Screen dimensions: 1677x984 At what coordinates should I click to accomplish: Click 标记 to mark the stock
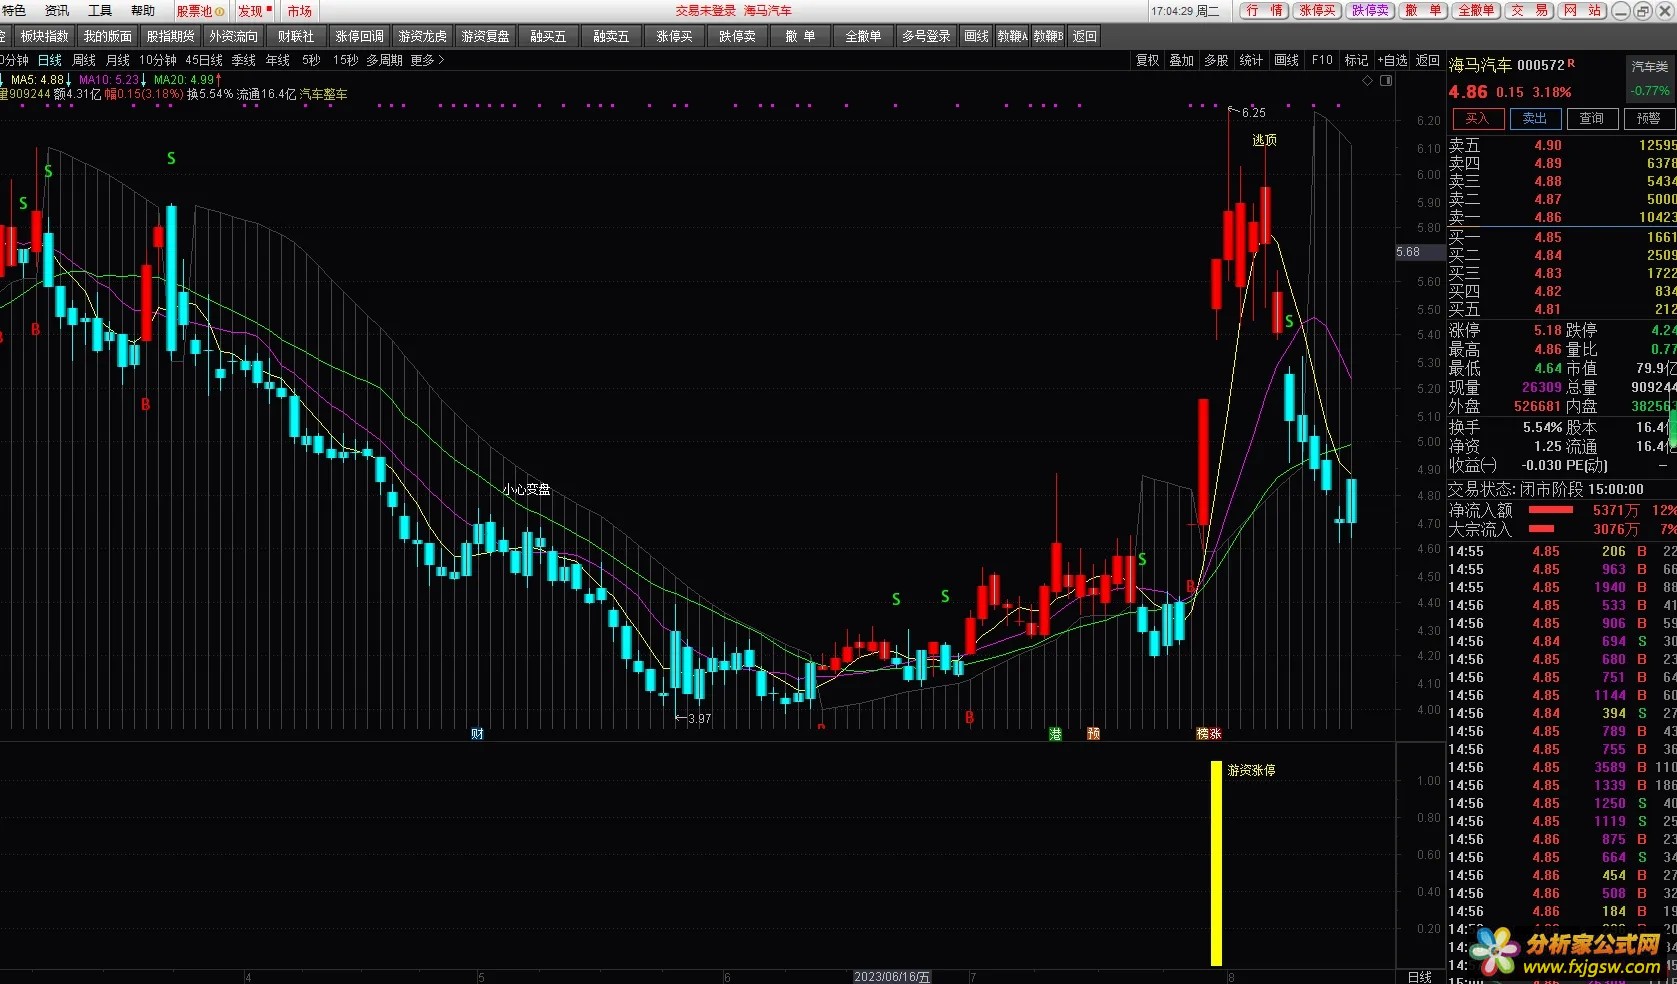click(1356, 61)
